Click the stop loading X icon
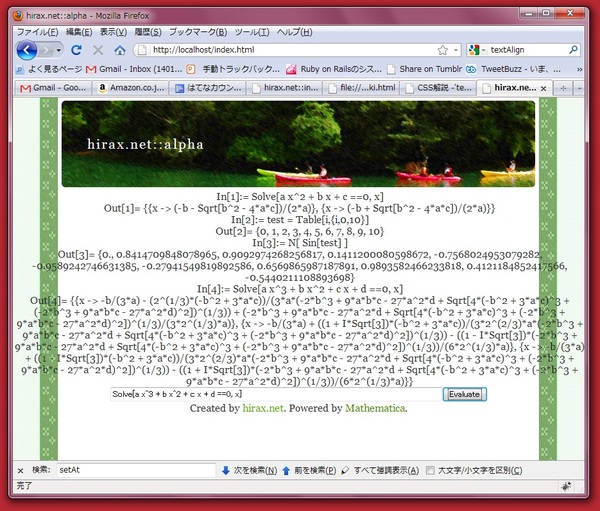Screen dimensions: 600x511 click(x=98, y=50)
